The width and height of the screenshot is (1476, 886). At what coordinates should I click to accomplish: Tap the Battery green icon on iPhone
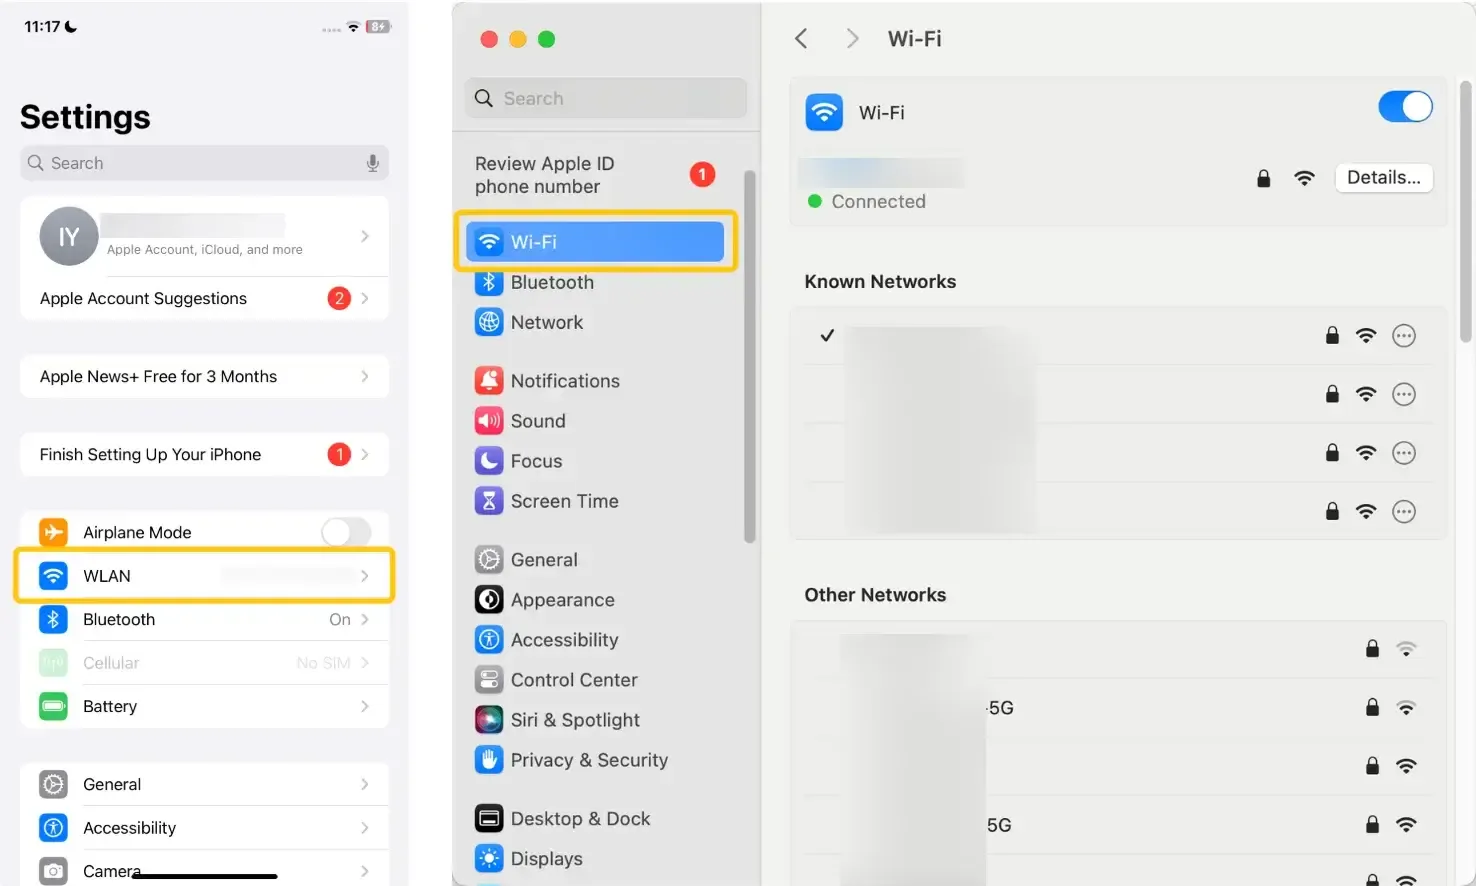[x=53, y=707]
